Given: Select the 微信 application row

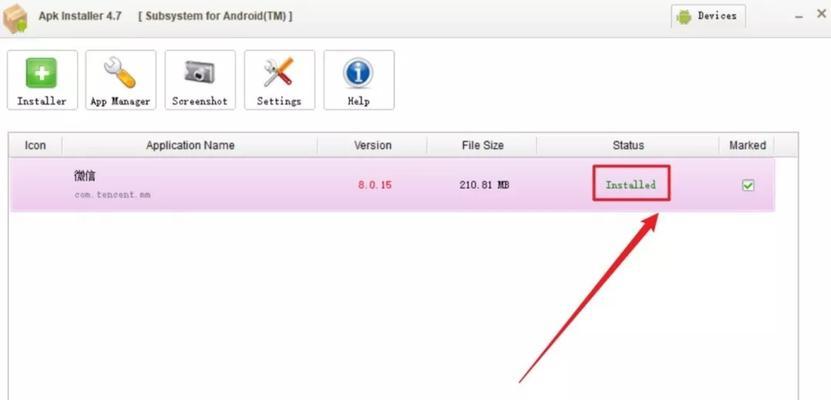Looking at the screenshot, I should tap(392, 184).
